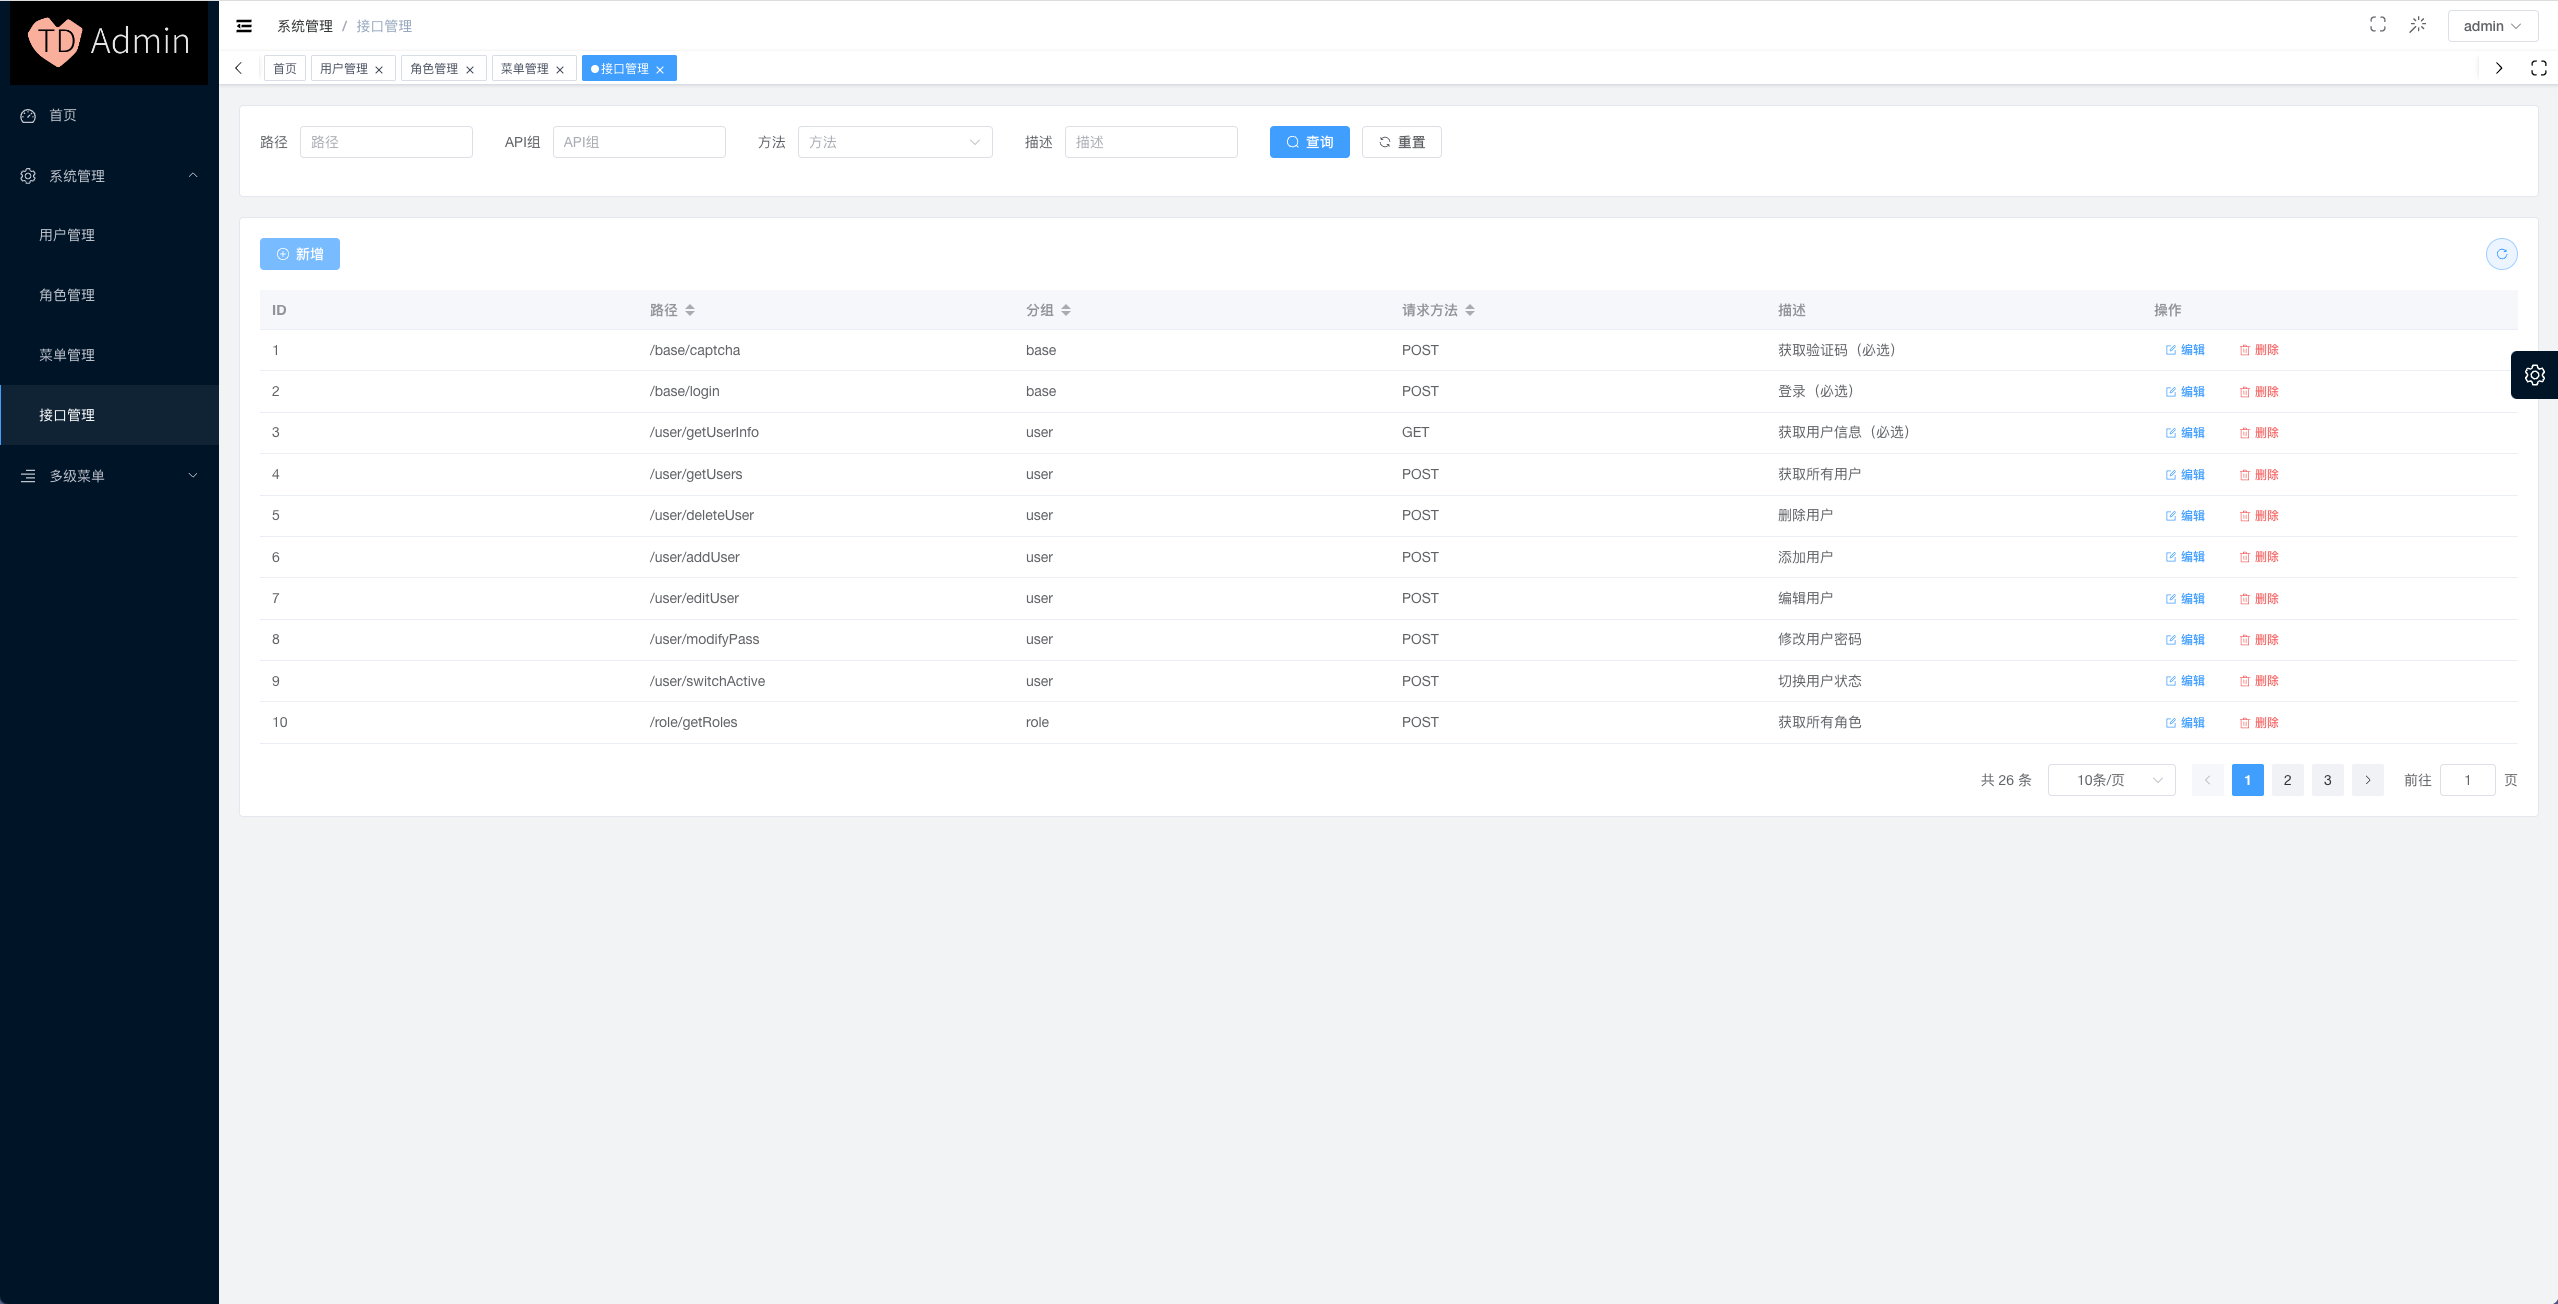The height and width of the screenshot is (1304, 2558).
Task: Open admin user dropdown menu
Action: (x=2491, y=26)
